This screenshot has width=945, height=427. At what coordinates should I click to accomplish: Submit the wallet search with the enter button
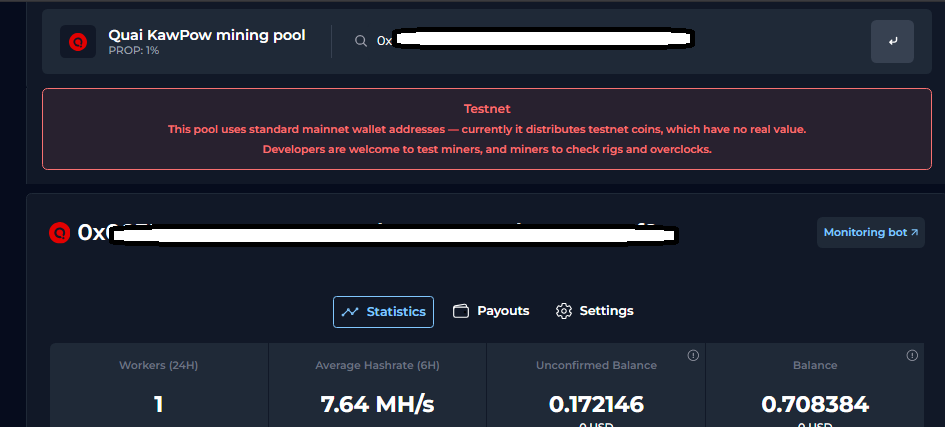tap(892, 42)
